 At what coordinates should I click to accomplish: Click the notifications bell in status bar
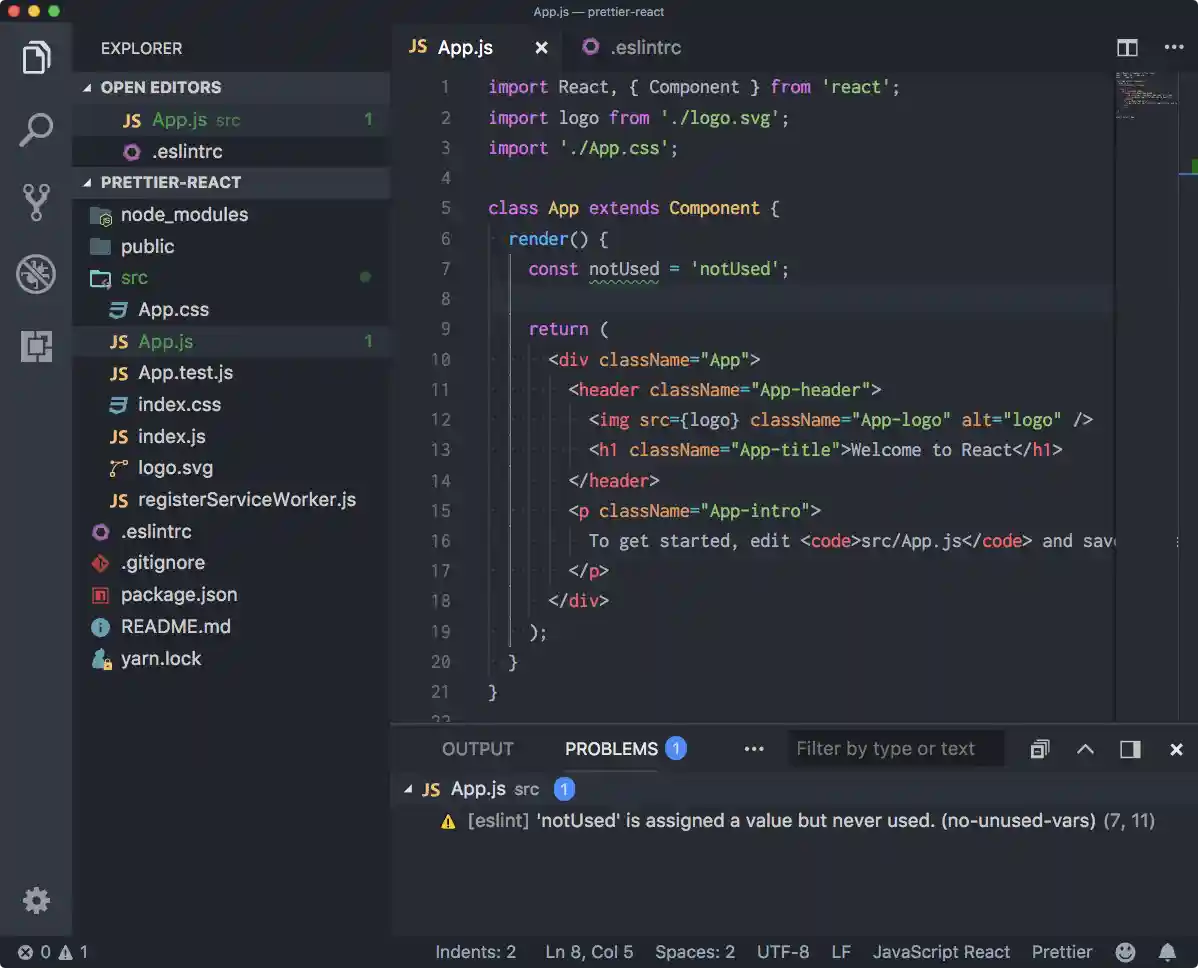point(1167,952)
